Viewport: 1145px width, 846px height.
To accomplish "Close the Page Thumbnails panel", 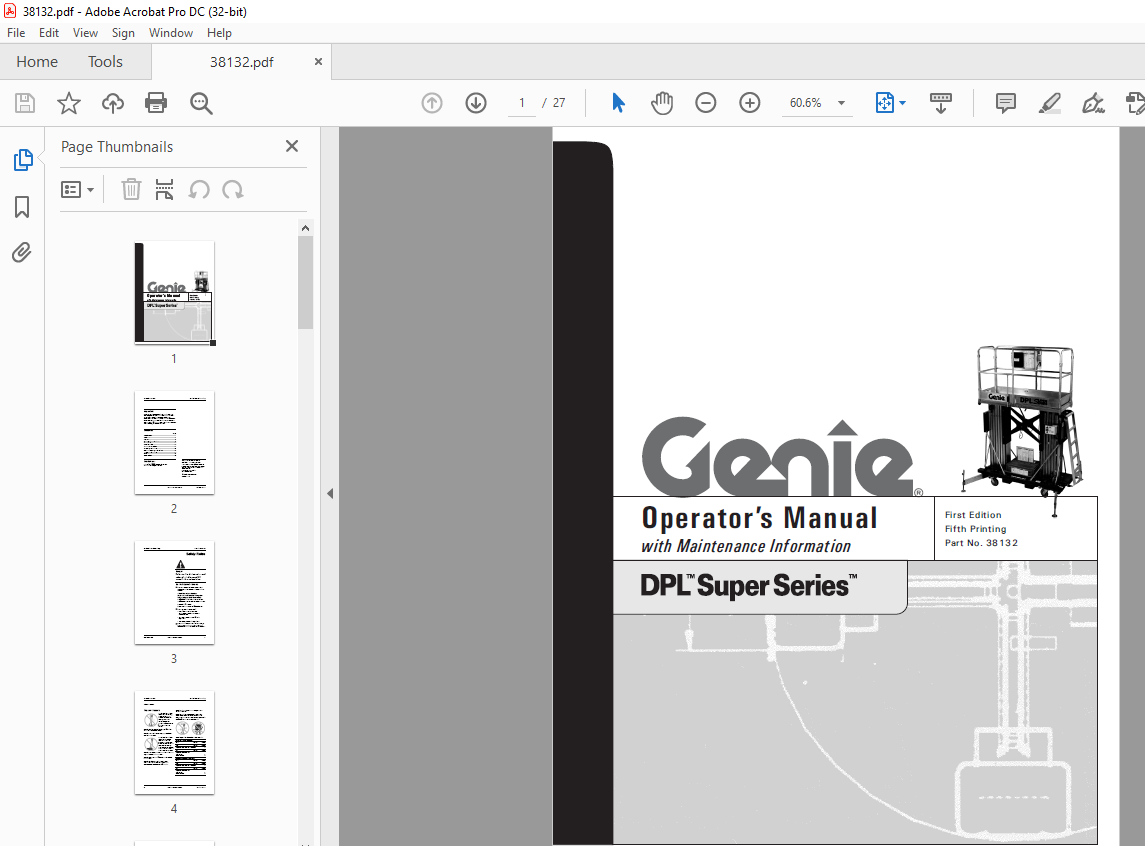I will [292, 146].
